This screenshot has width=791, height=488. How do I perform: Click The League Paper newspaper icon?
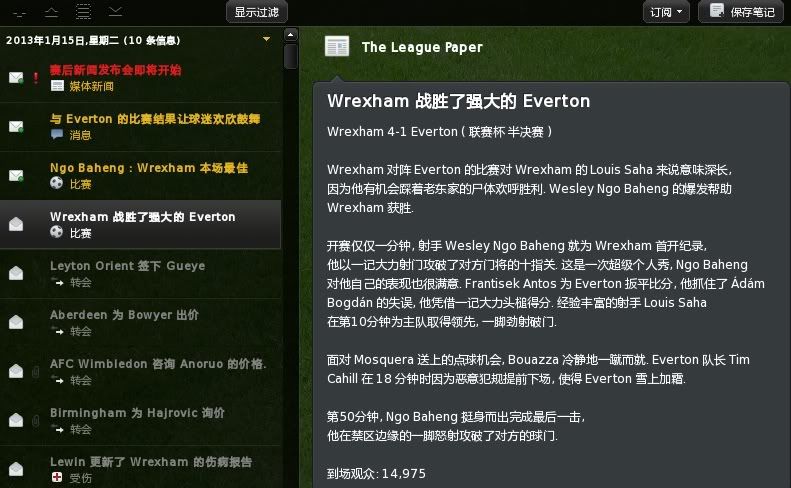337,47
